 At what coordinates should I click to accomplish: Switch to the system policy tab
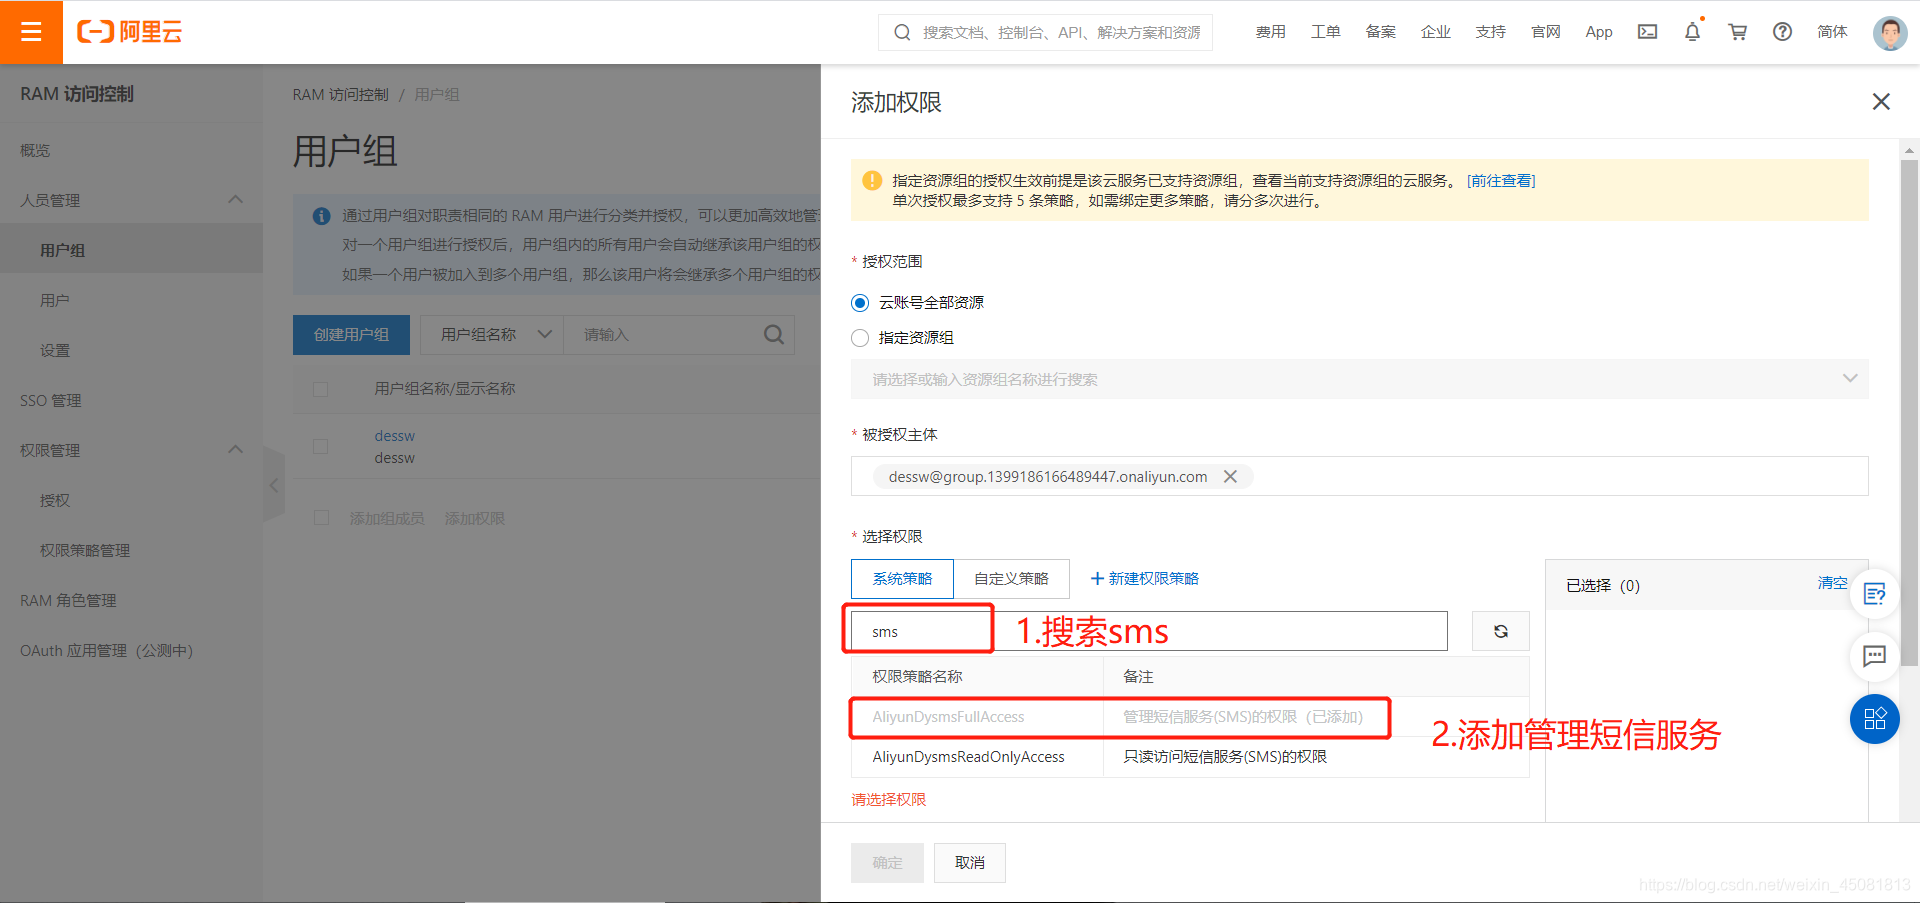pos(902,579)
